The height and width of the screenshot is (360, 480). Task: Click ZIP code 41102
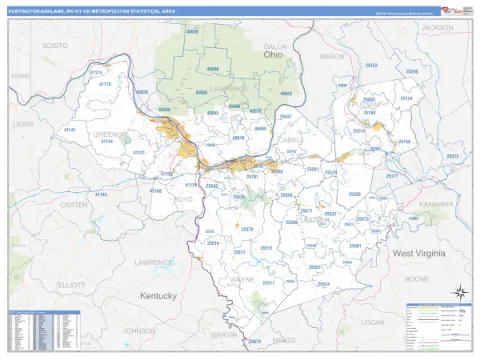point(167,174)
